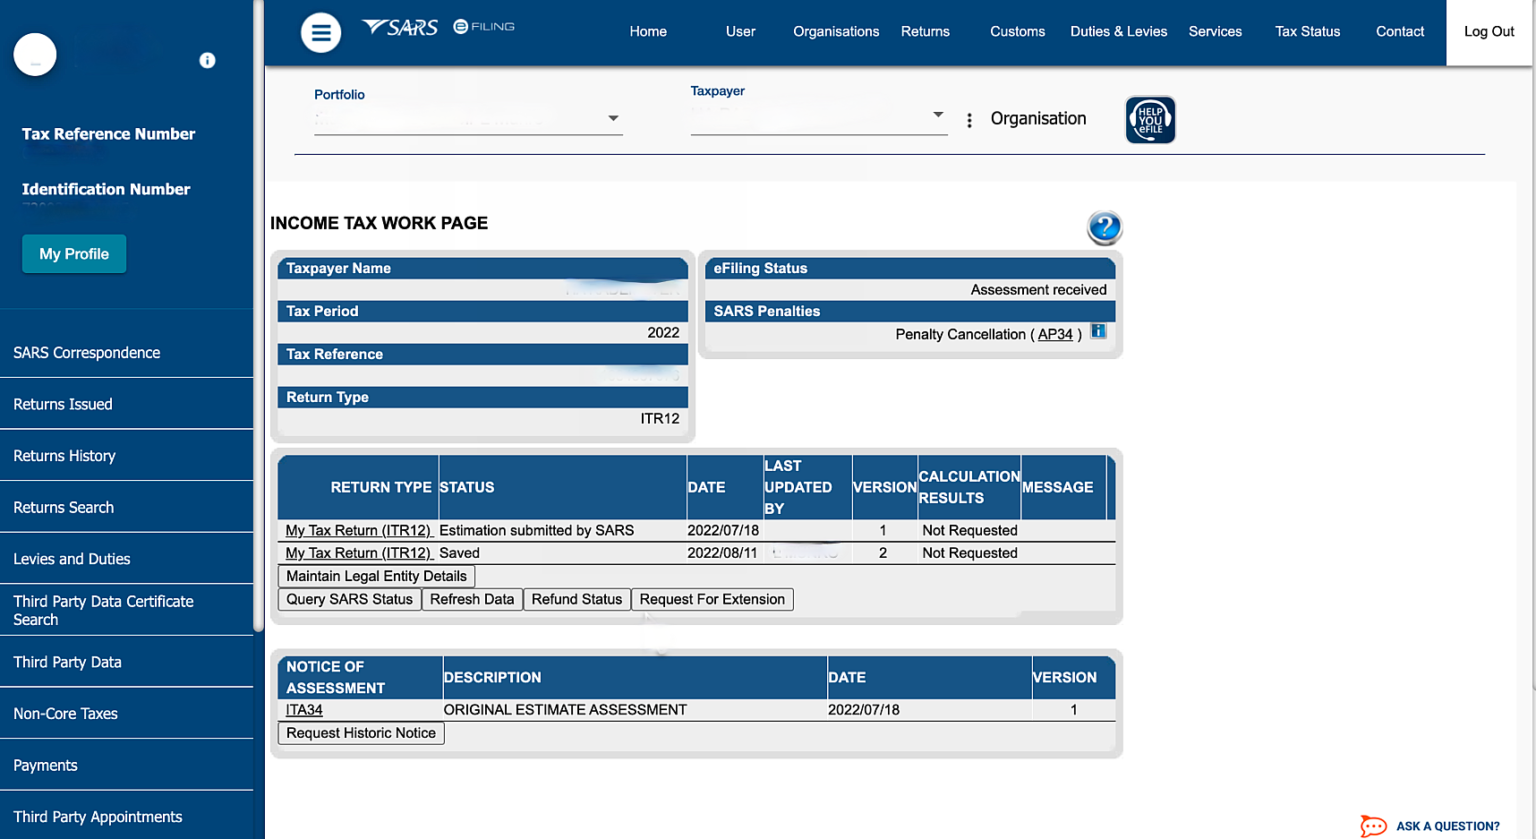Go to Home in top navigation

tap(648, 32)
